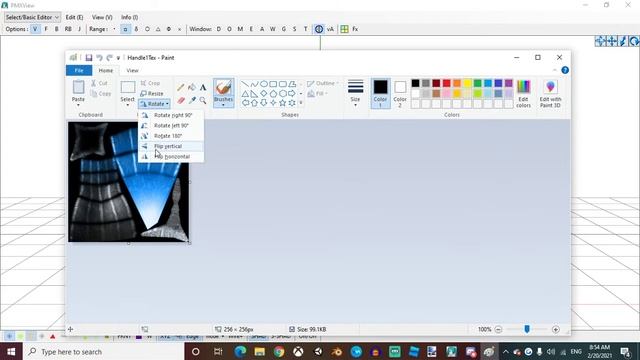Click zoom out minus button in Paint

pos(498,329)
